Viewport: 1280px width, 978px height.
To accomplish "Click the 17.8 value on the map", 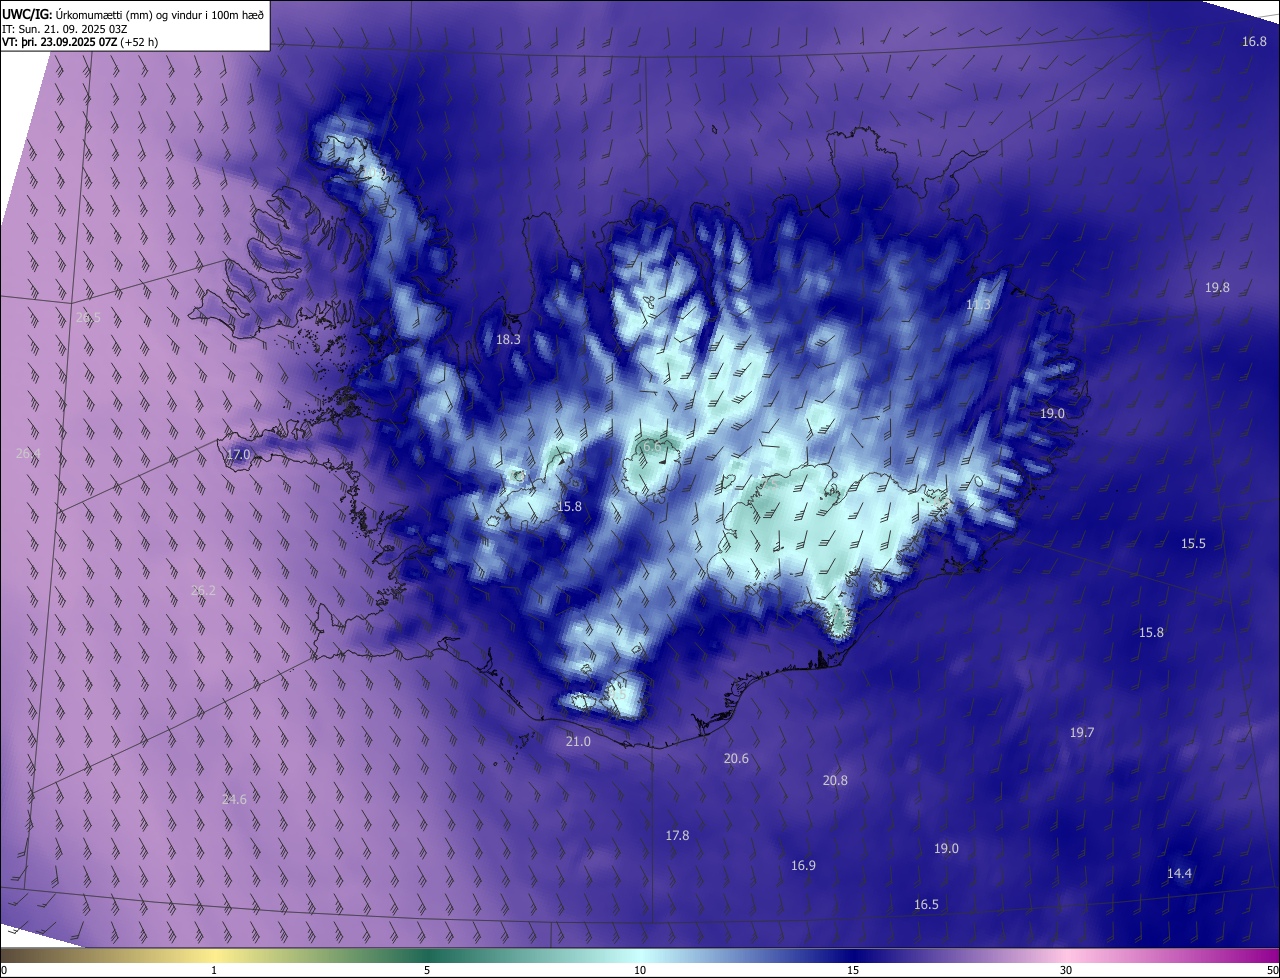I will (x=677, y=835).
